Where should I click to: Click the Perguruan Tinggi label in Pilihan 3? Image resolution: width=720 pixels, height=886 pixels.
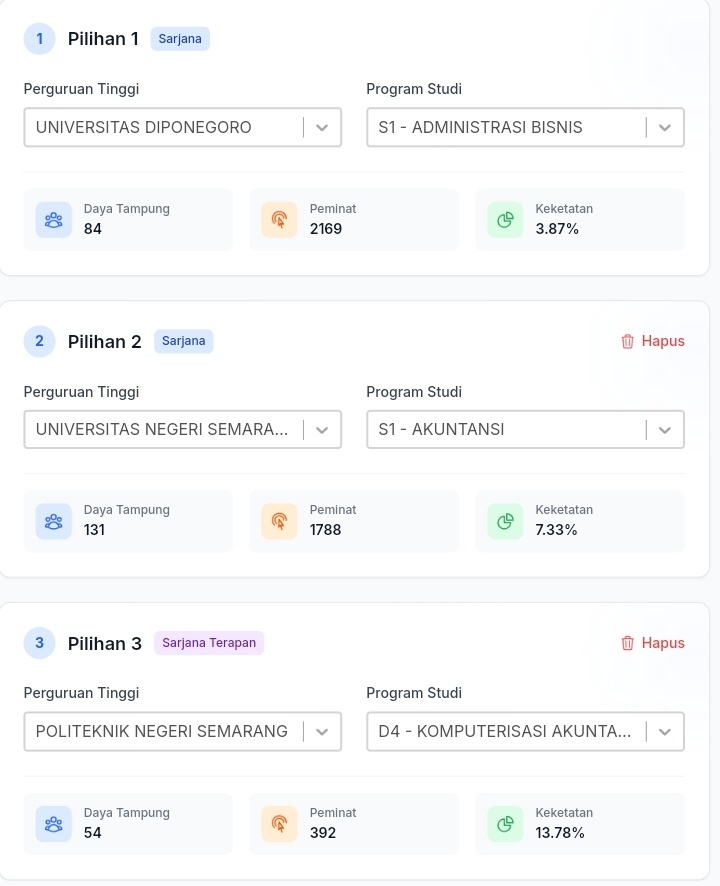pyautogui.click(x=81, y=693)
